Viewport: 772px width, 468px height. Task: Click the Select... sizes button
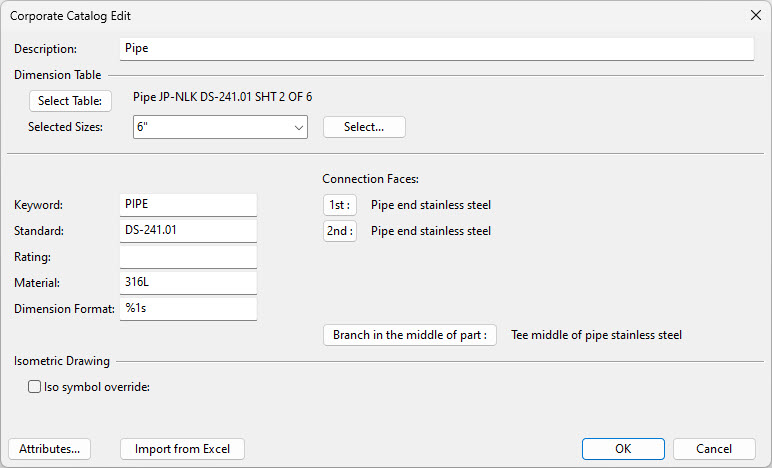coord(364,127)
